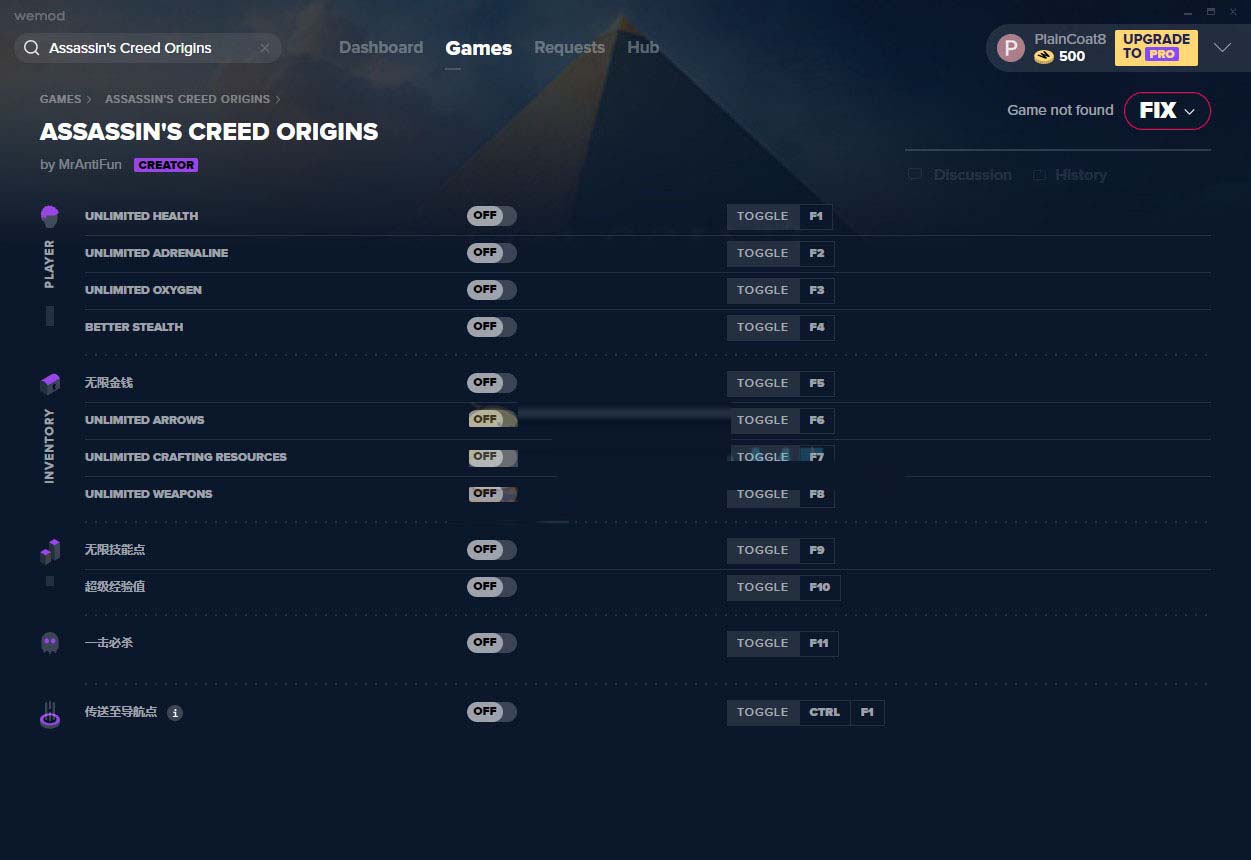This screenshot has width=1251, height=860.
Task: Click the CTRL modifier key
Action: (x=825, y=712)
